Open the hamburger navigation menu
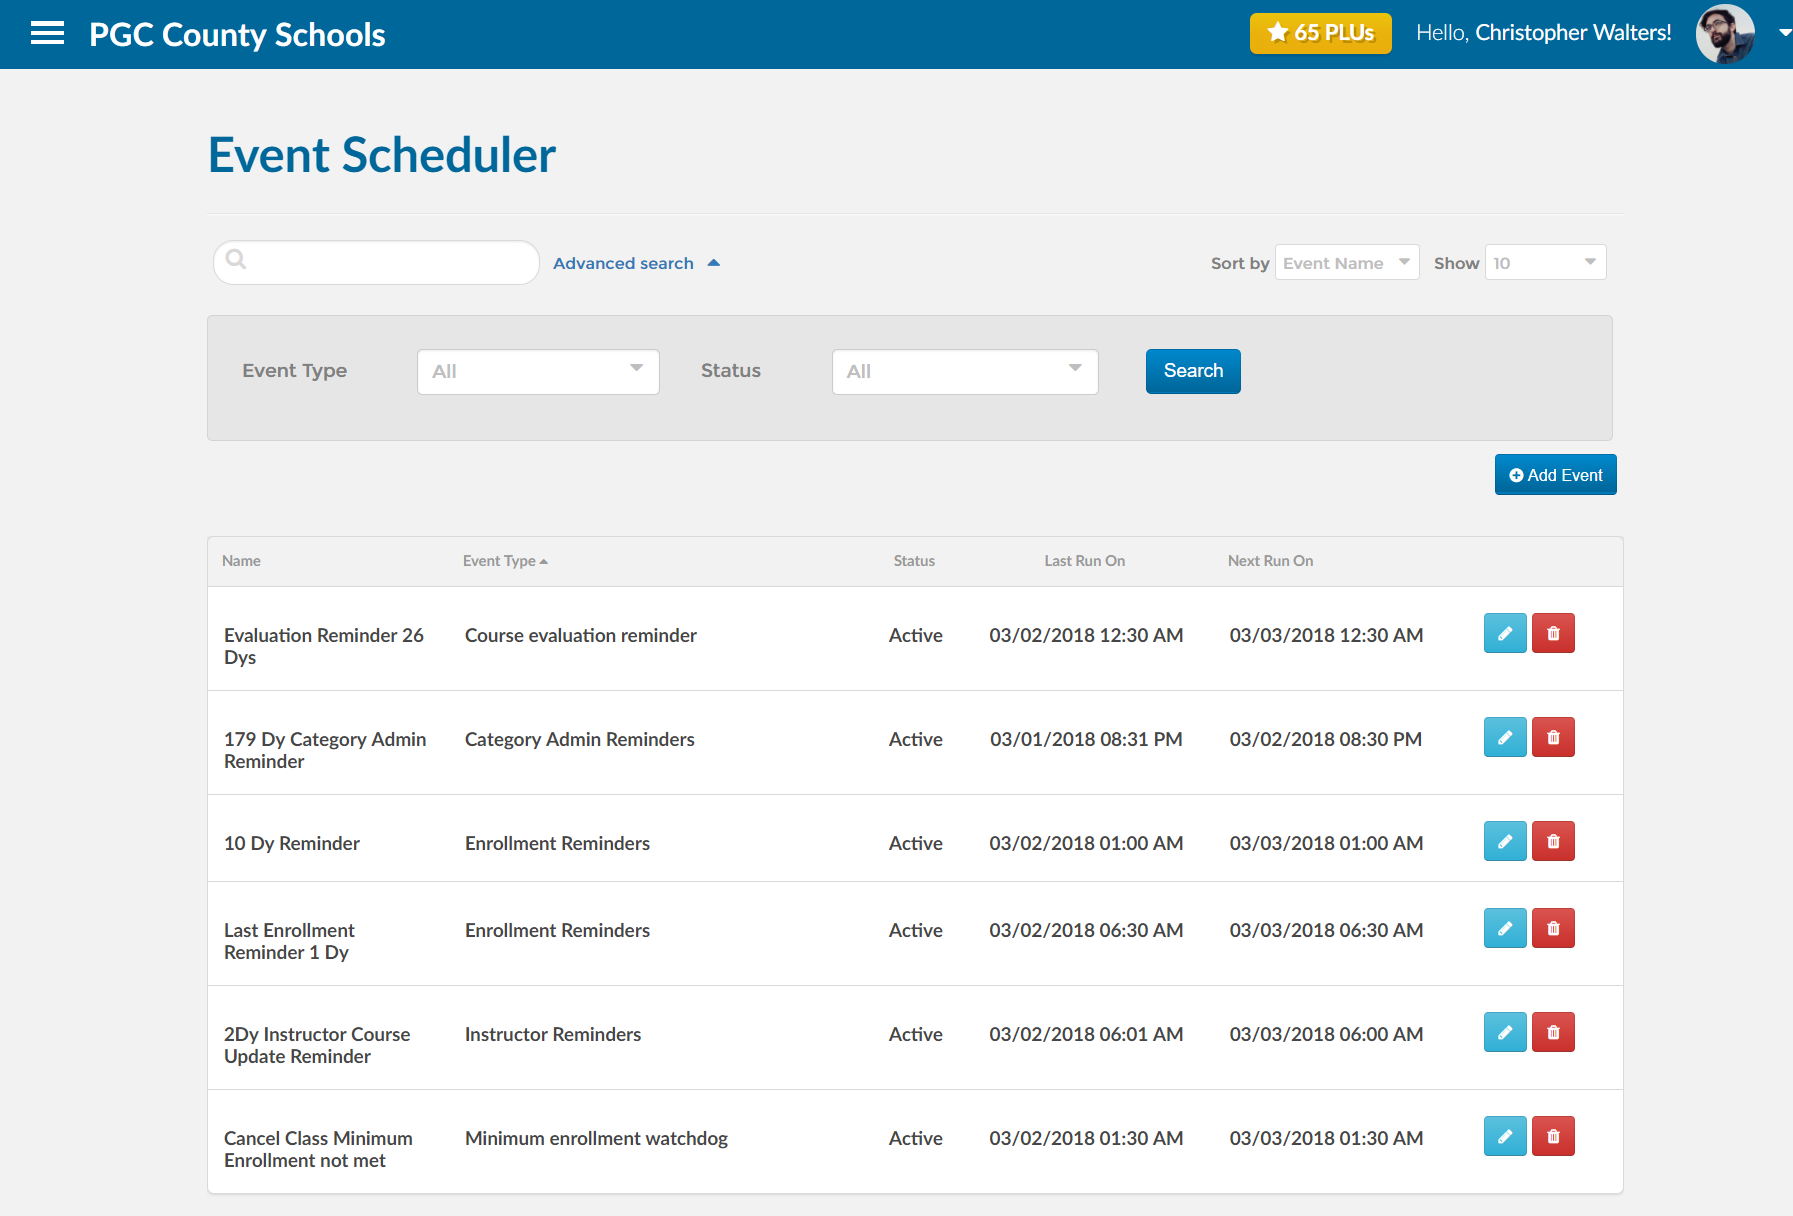Image resolution: width=1793 pixels, height=1216 pixels. pyautogui.click(x=47, y=34)
